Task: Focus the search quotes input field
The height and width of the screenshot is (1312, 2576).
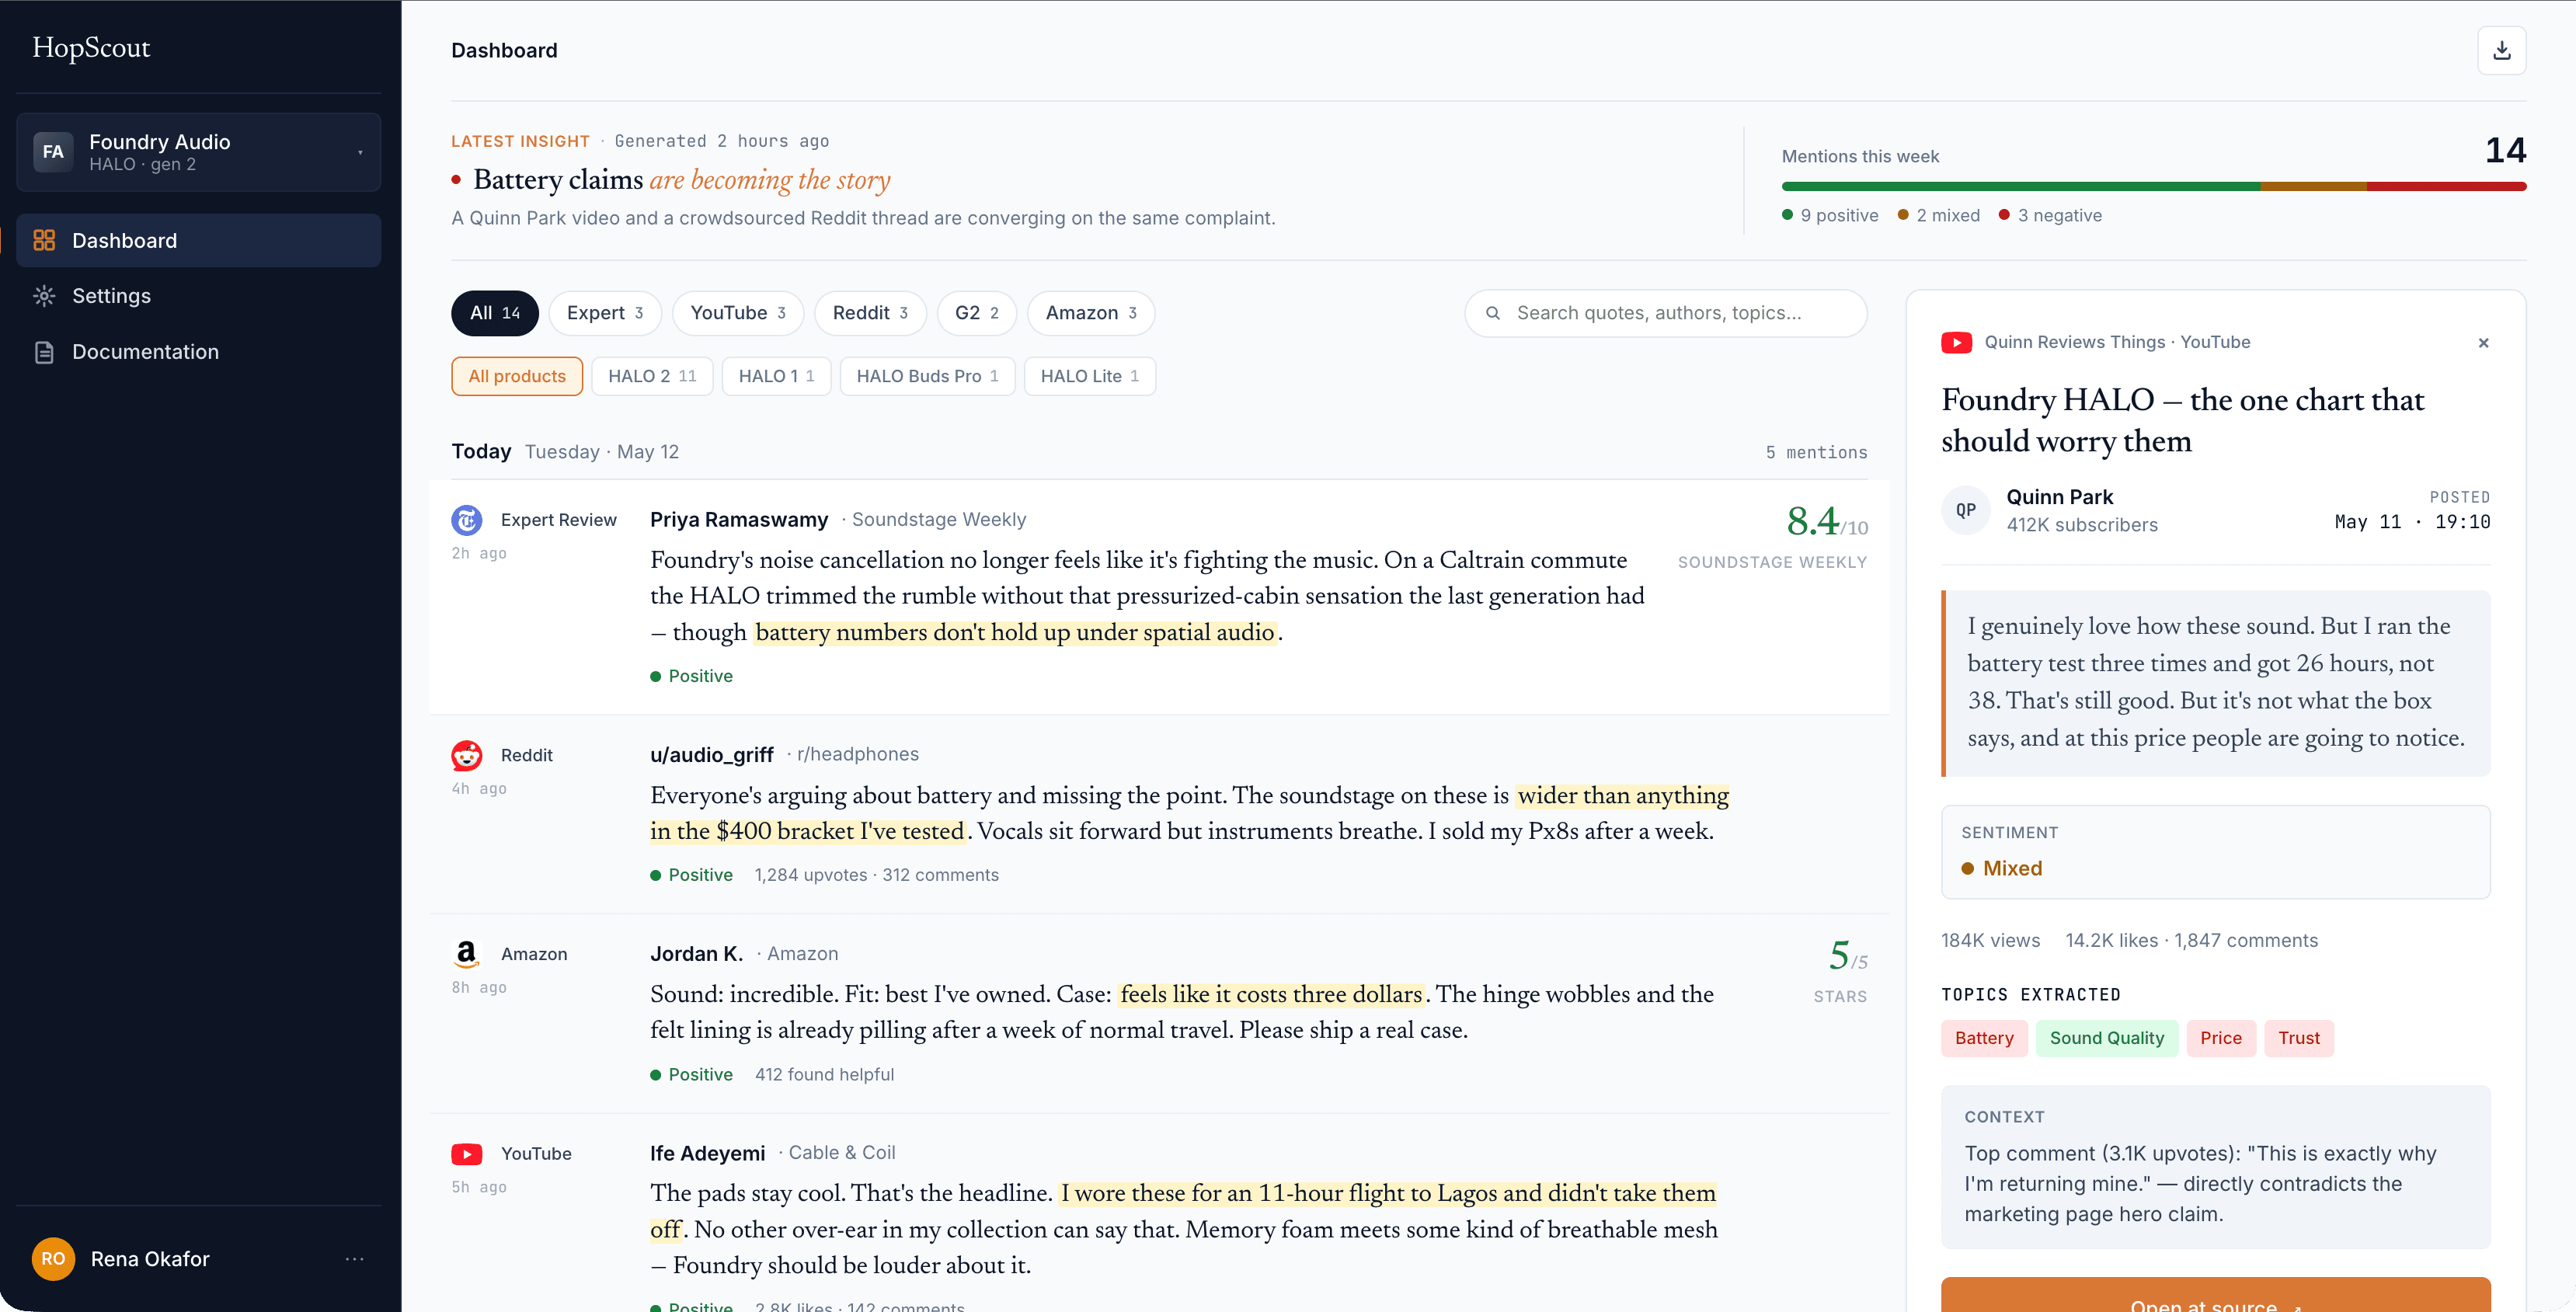Action: point(1665,313)
